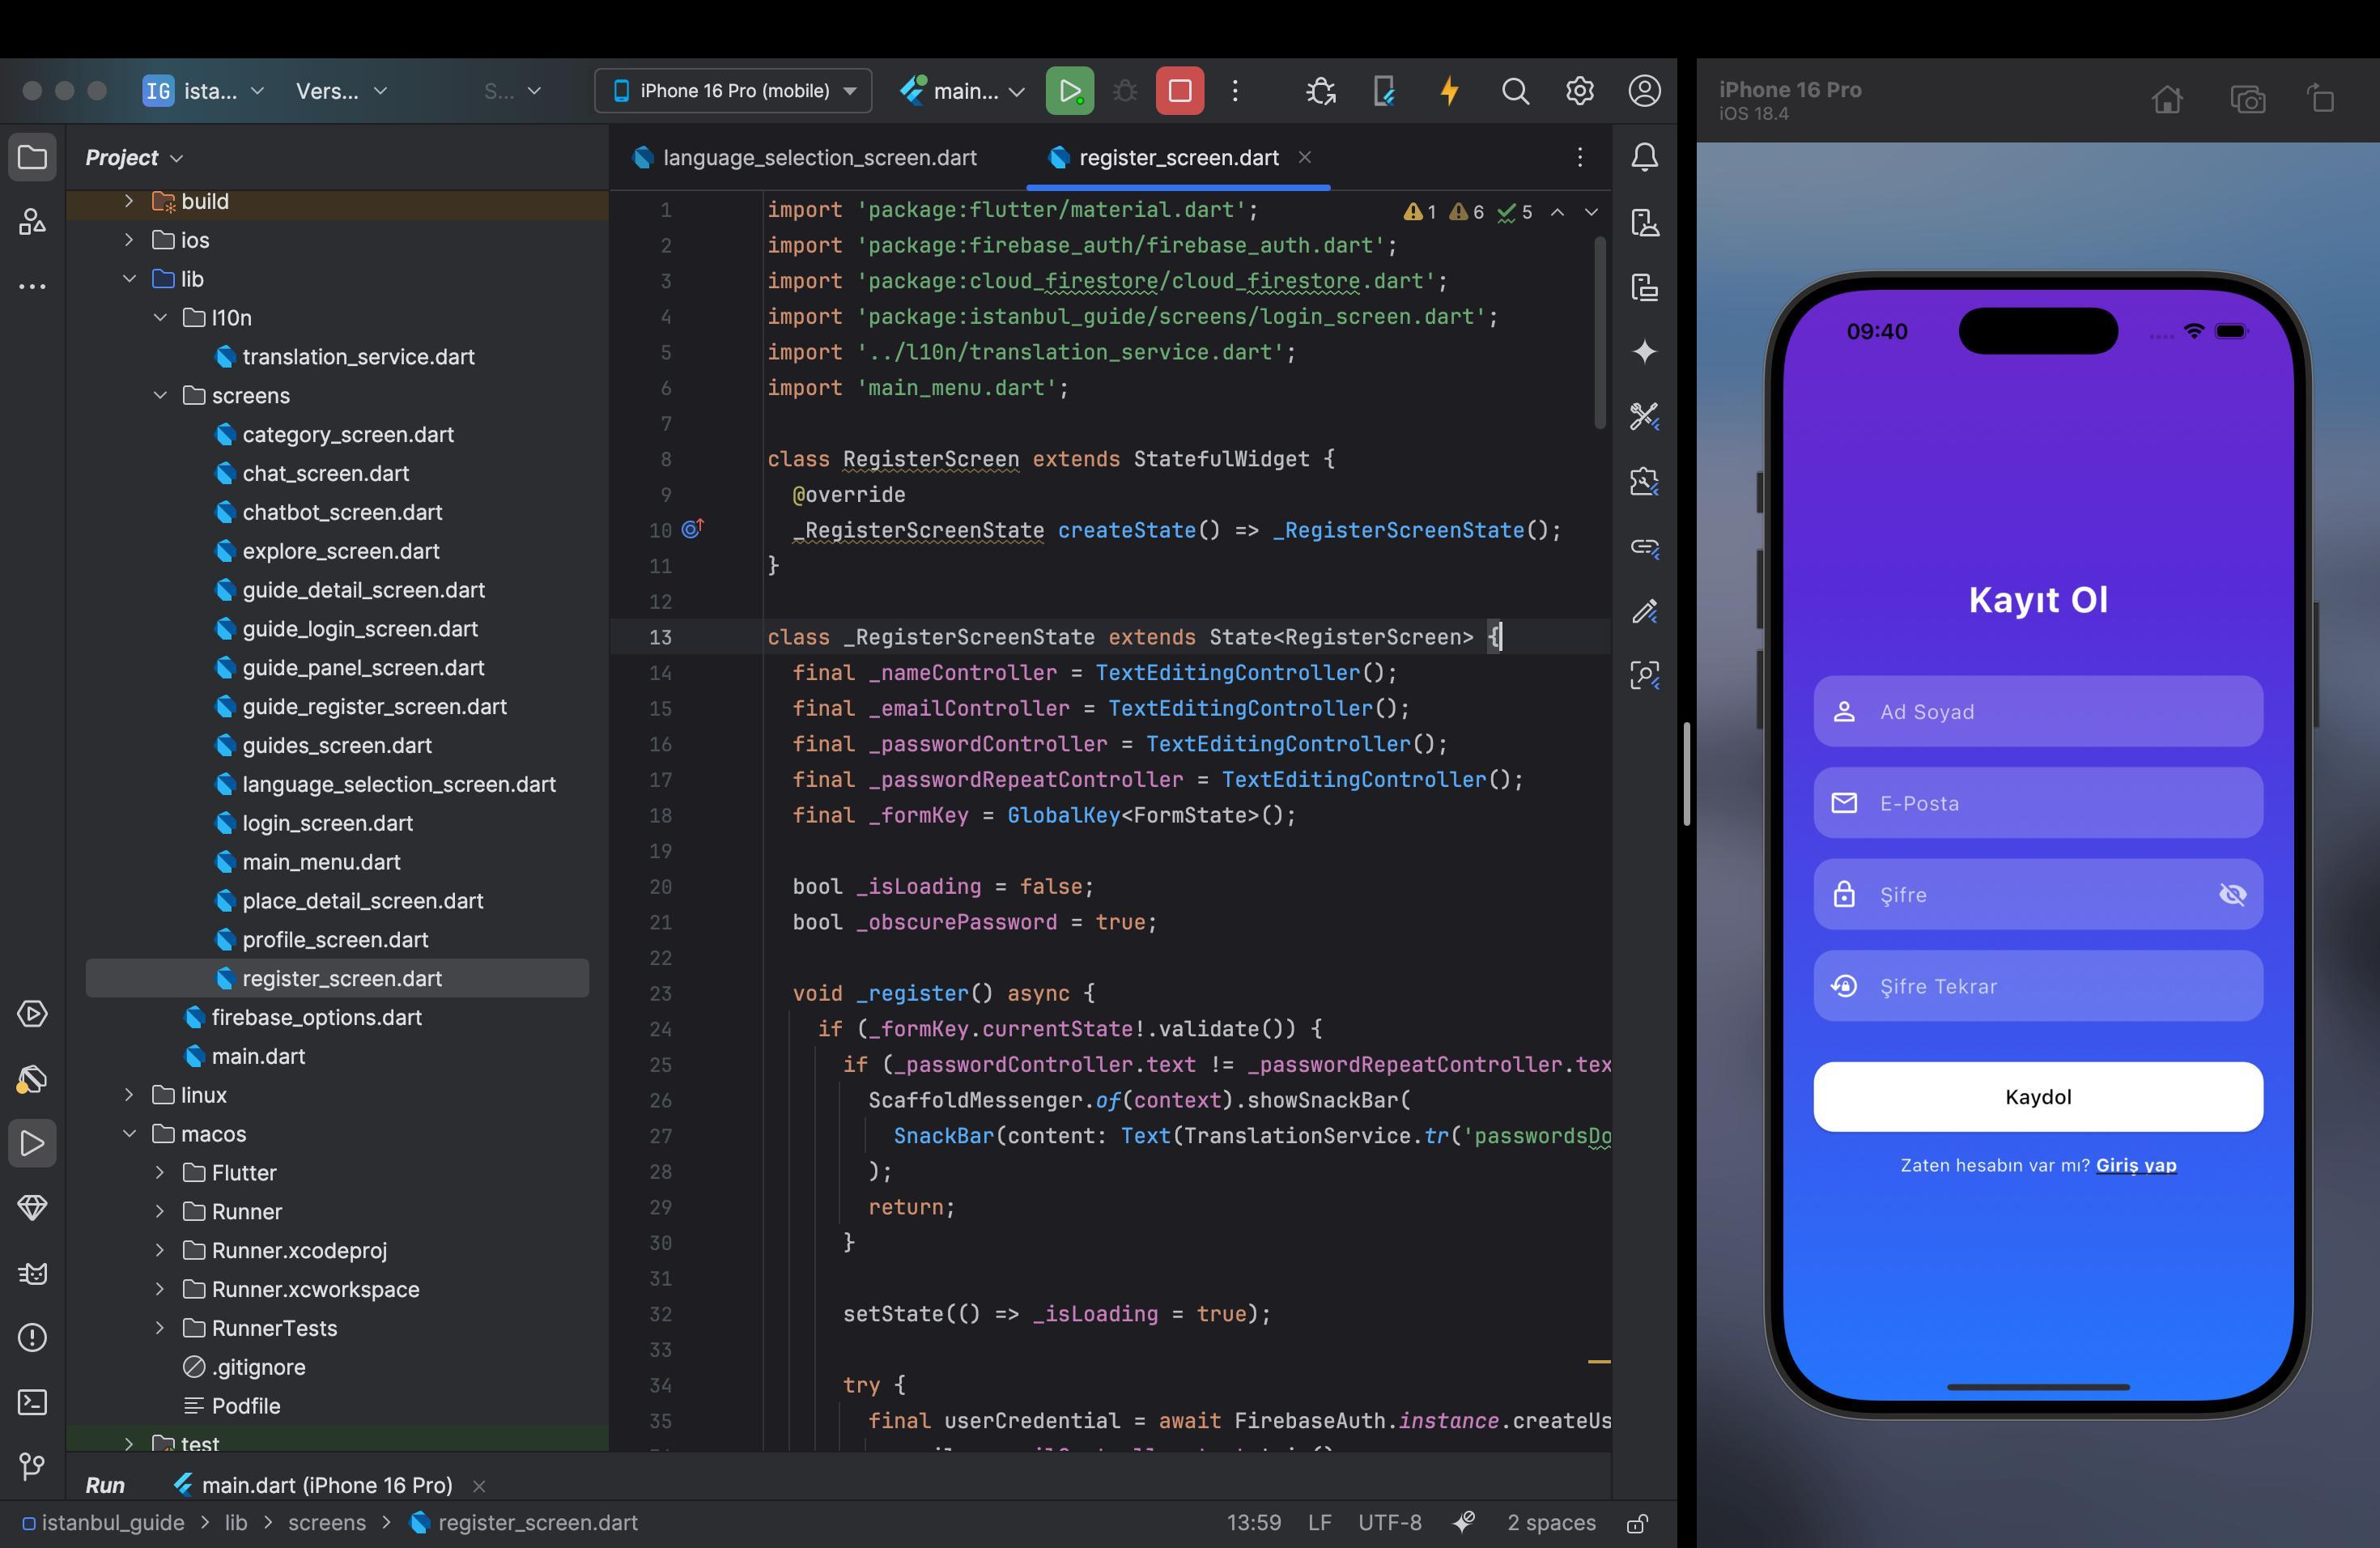Open Search Everywhere magnifier icon
The width and height of the screenshot is (2380, 1548).
click(1515, 91)
